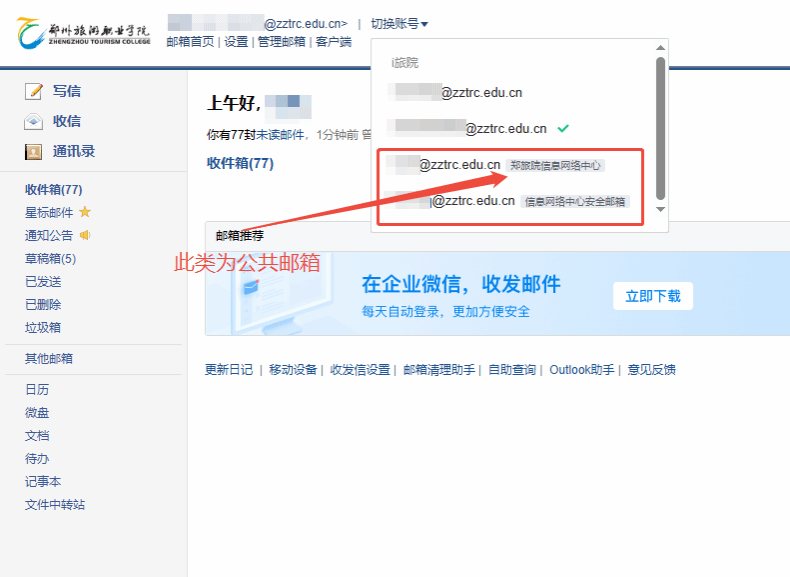Click scroll down arrow in account list

click(660, 209)
